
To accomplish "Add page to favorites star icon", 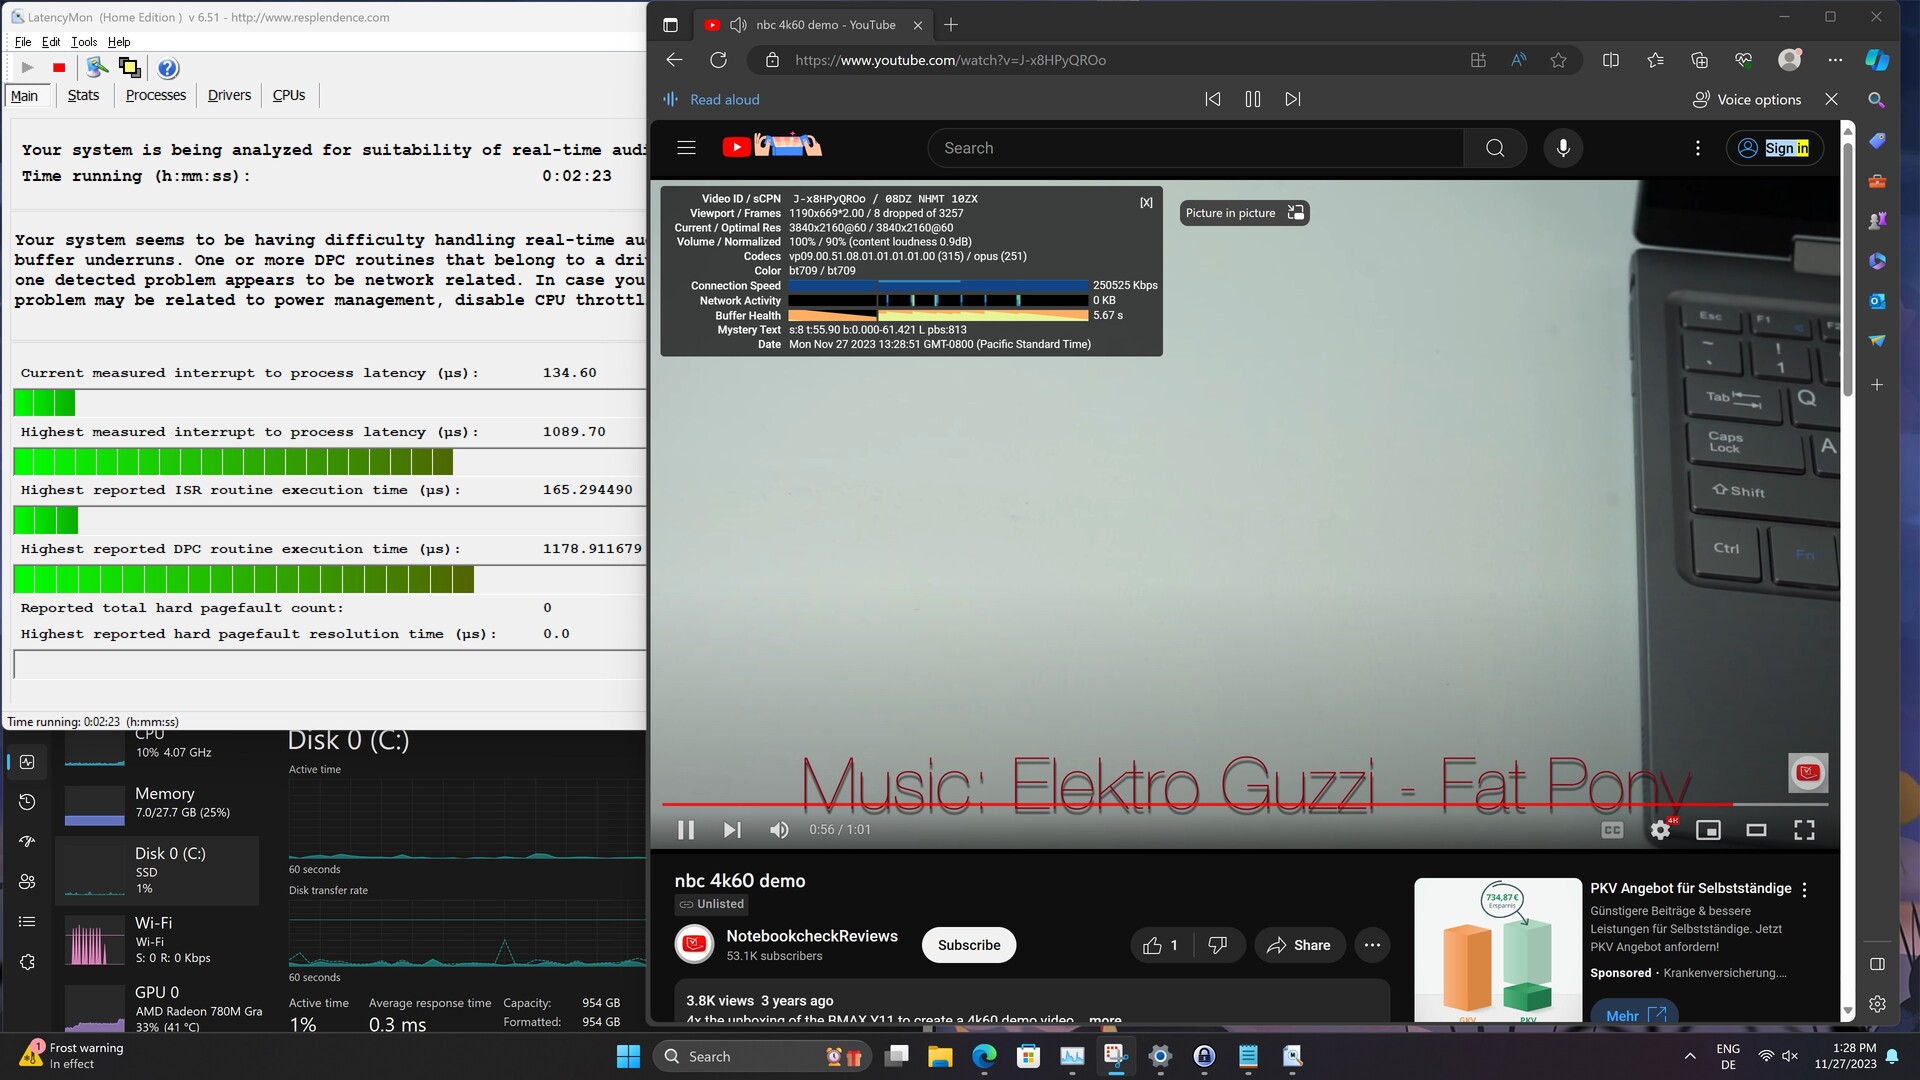I will click(1558, 60).
